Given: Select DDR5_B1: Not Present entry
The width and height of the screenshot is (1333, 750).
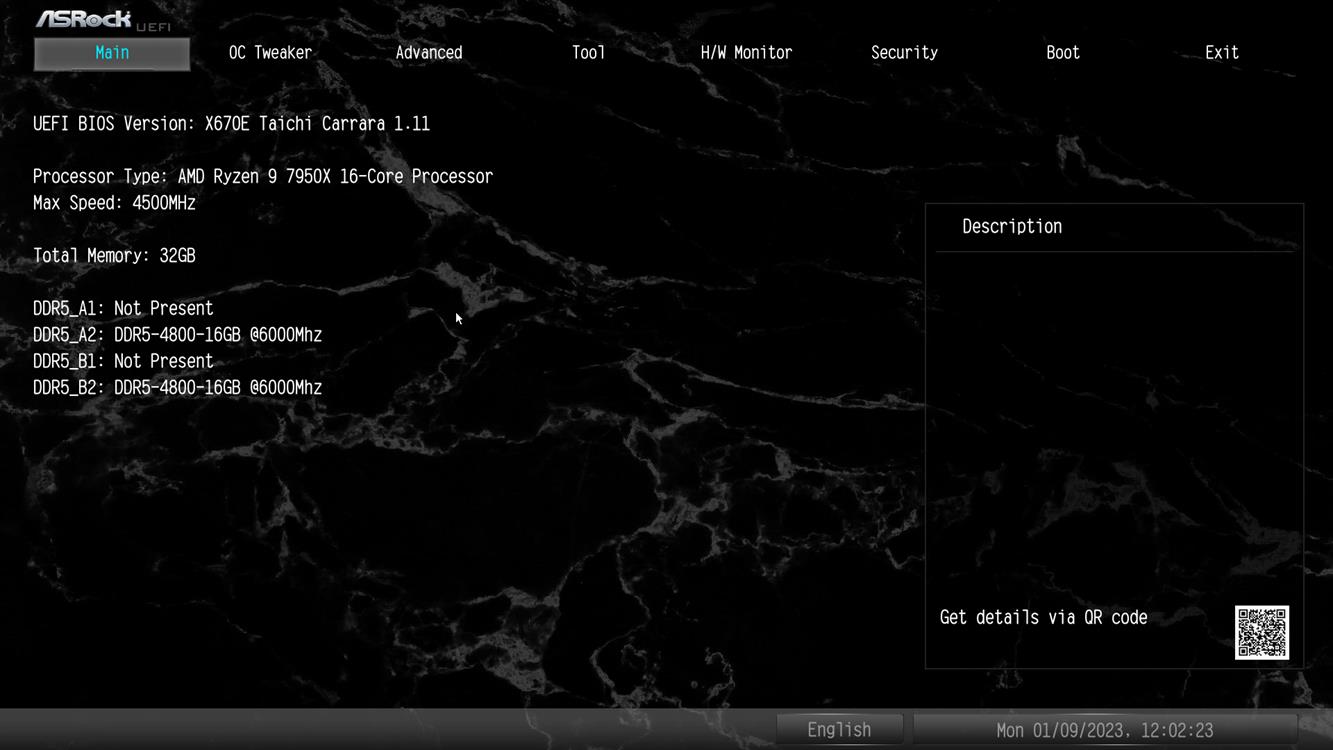Looking at the screenshot, I should click(123, 361).
